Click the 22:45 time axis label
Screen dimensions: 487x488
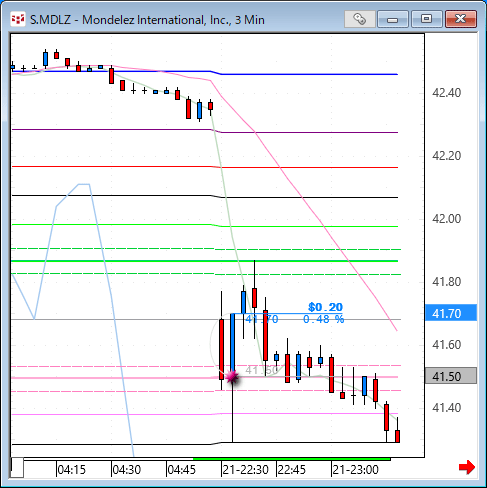pyautogui.click(x=291, y=470)
